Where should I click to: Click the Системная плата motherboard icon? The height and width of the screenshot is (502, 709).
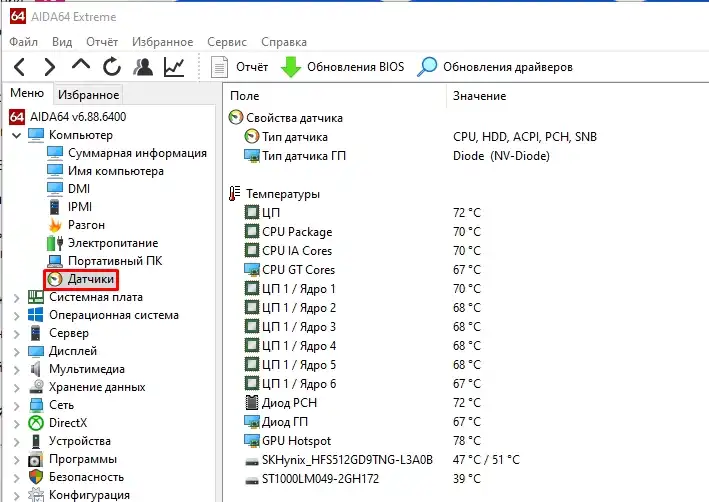pyautogui.click(x=36, y=297)
